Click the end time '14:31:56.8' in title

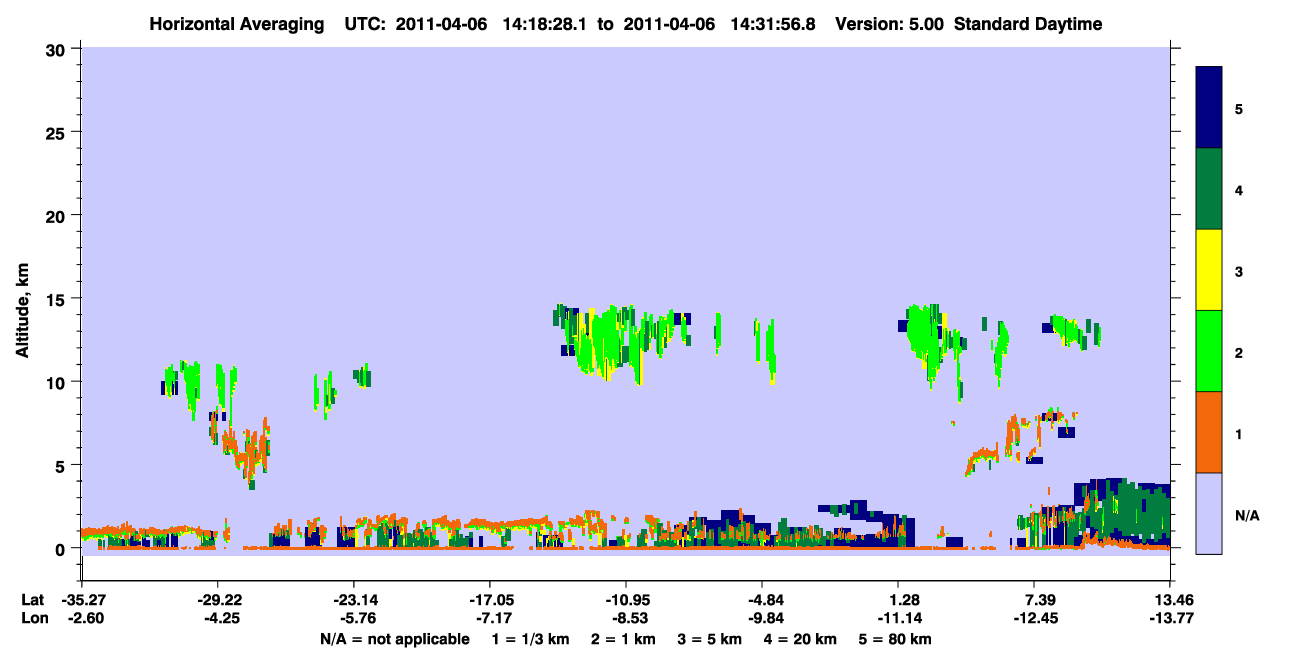click(775, 24)
